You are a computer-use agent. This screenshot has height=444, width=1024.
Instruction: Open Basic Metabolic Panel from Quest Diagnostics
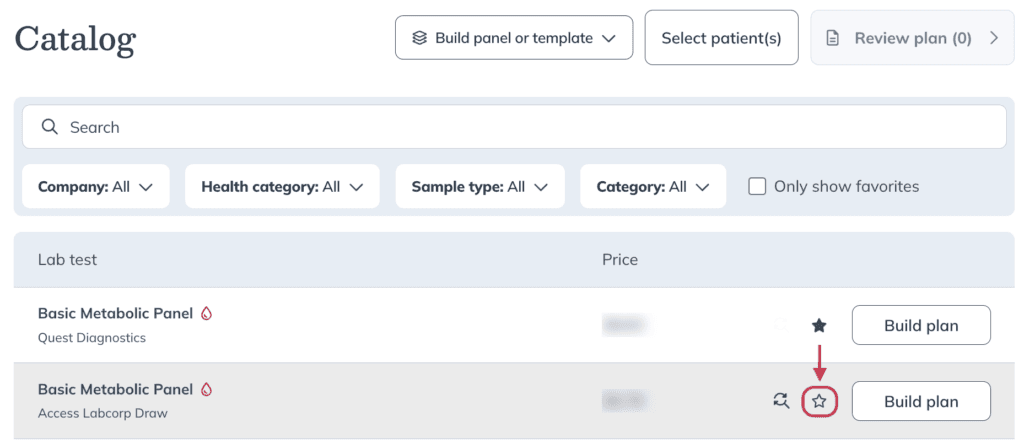(116, 313)
